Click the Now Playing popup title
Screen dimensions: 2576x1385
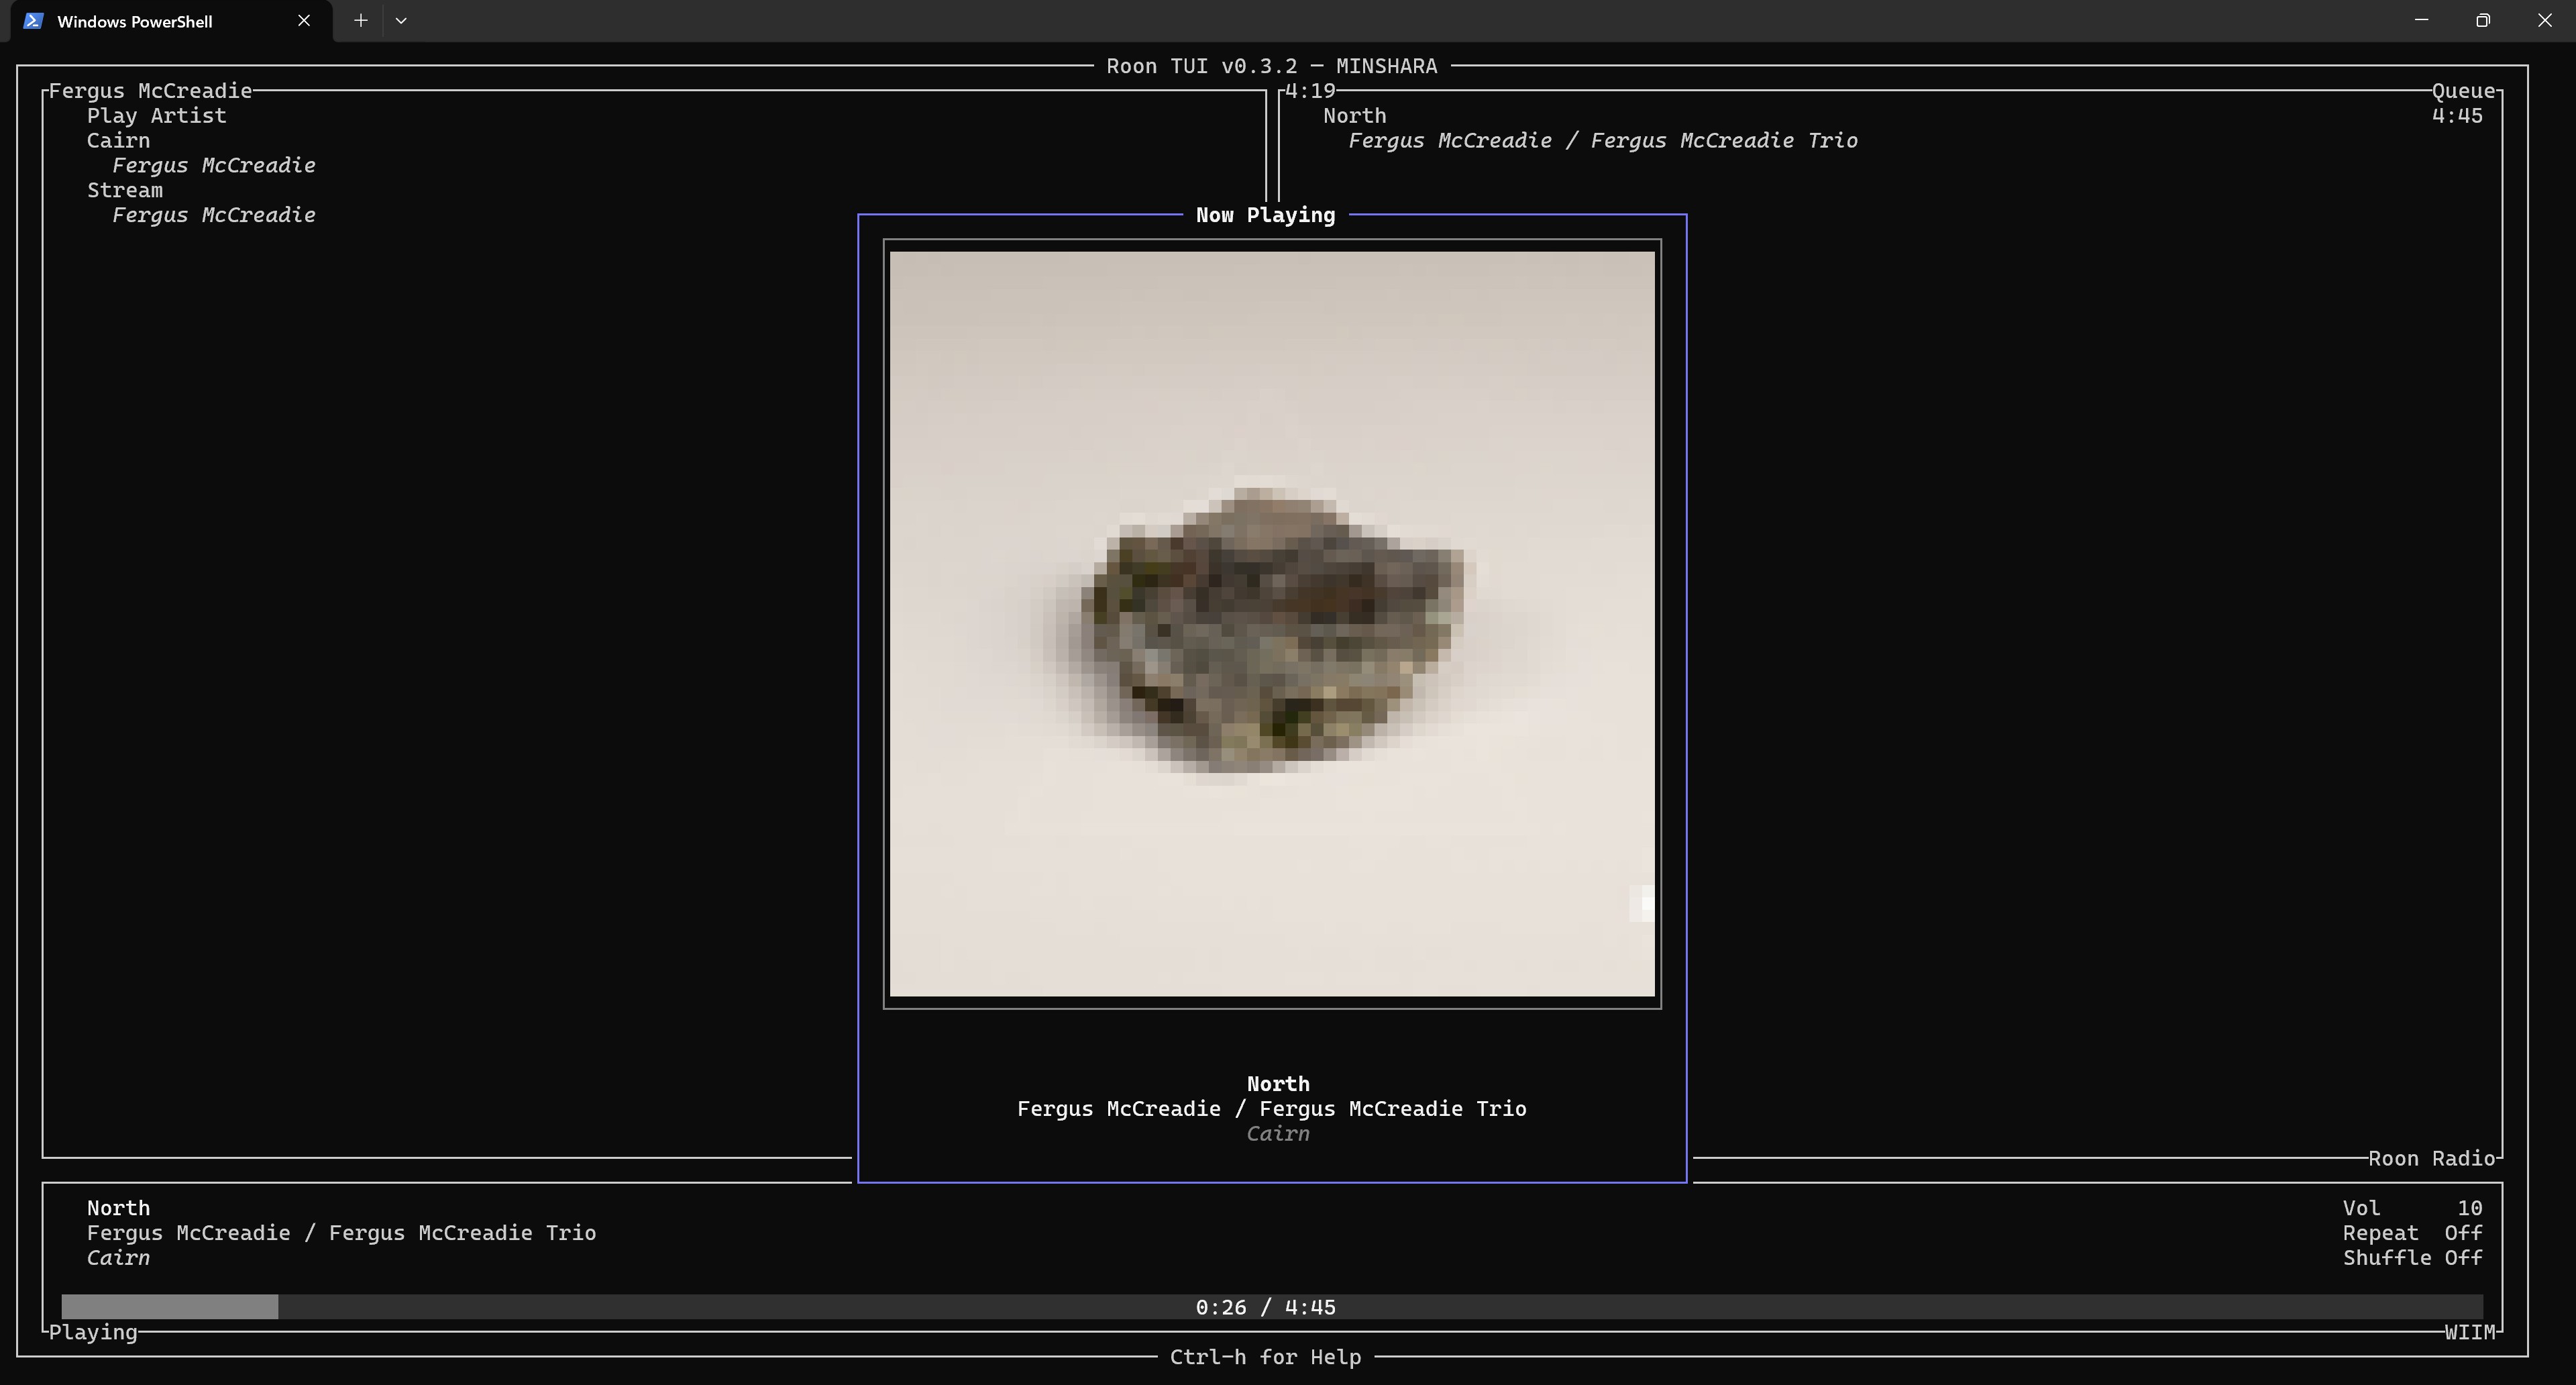[1265, 215]
